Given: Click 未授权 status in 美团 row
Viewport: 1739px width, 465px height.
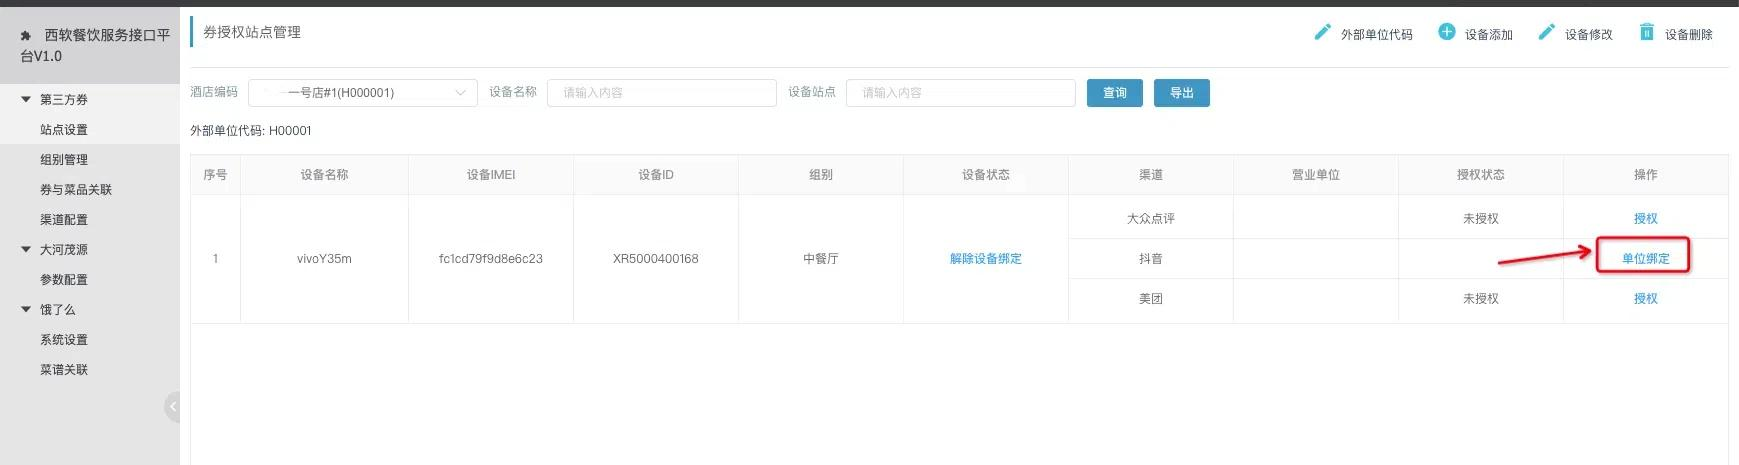Looking at the screenshot, I should 1481,298.
